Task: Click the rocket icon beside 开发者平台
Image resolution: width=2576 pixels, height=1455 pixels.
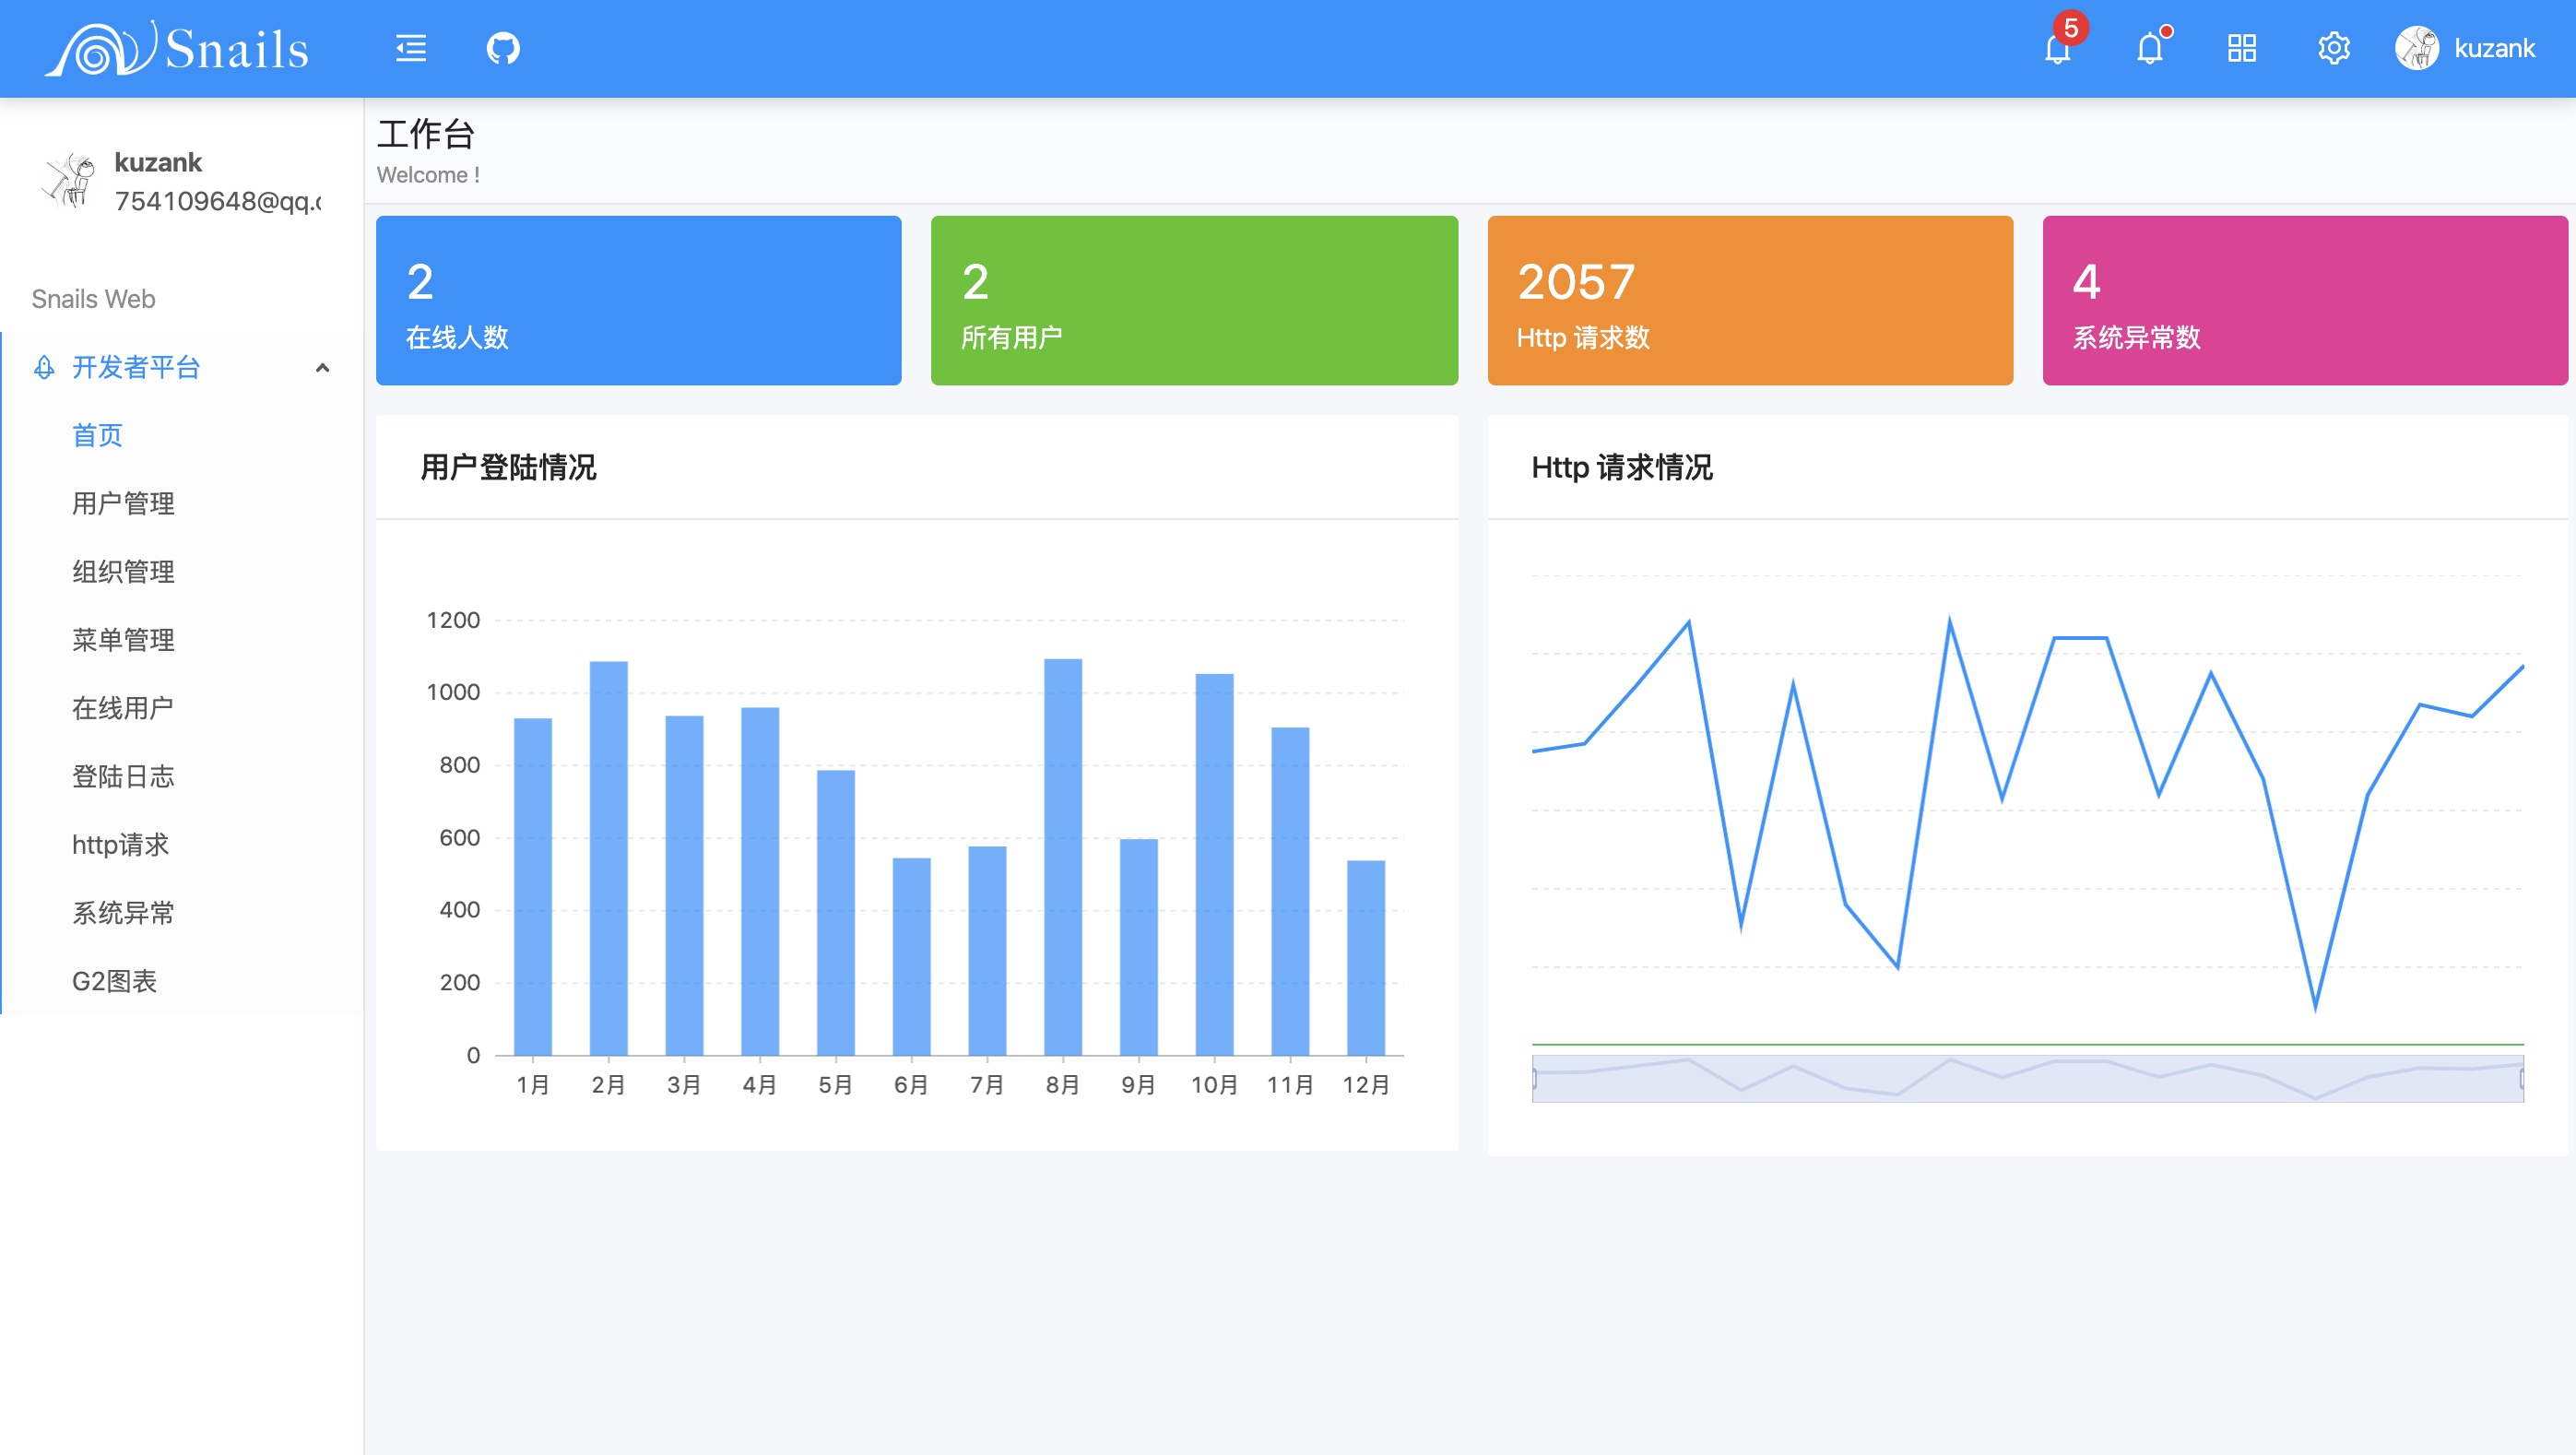Action: point(44,367)
